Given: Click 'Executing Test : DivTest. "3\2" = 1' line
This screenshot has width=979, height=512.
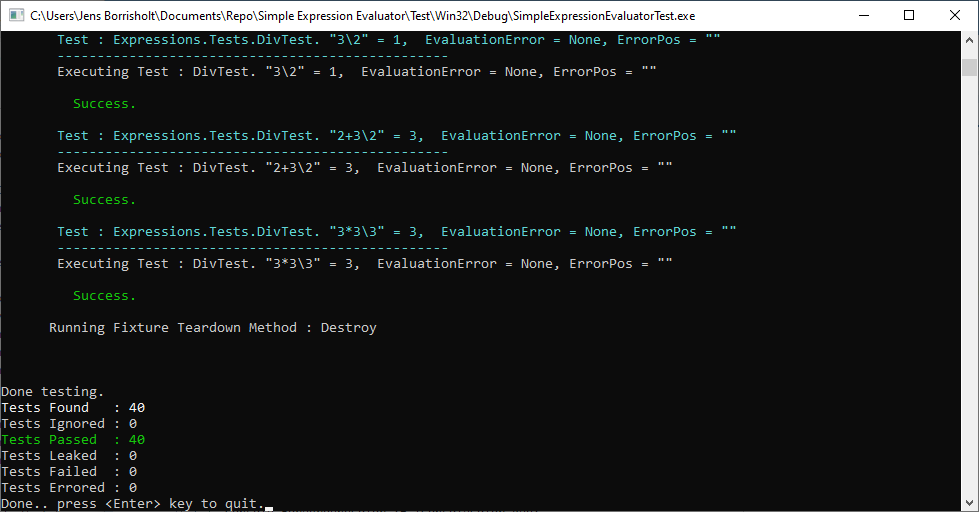Looking at the screenshot, I should pos(357,72).
